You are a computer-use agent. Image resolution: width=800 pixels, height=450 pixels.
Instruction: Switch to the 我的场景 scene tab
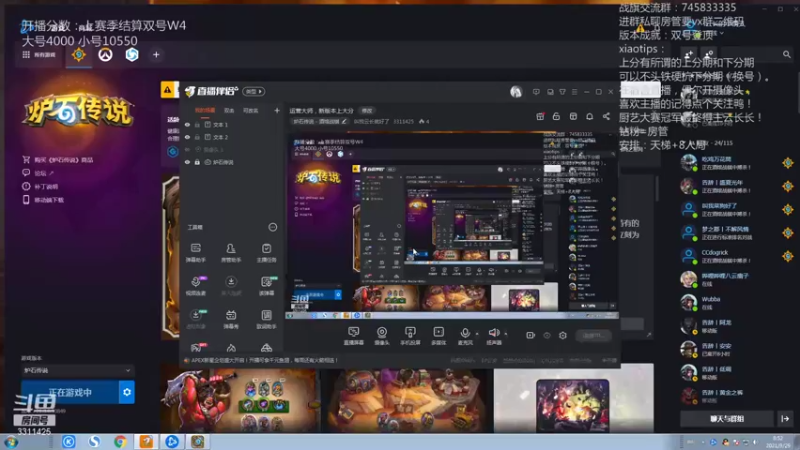coord(205,110)
